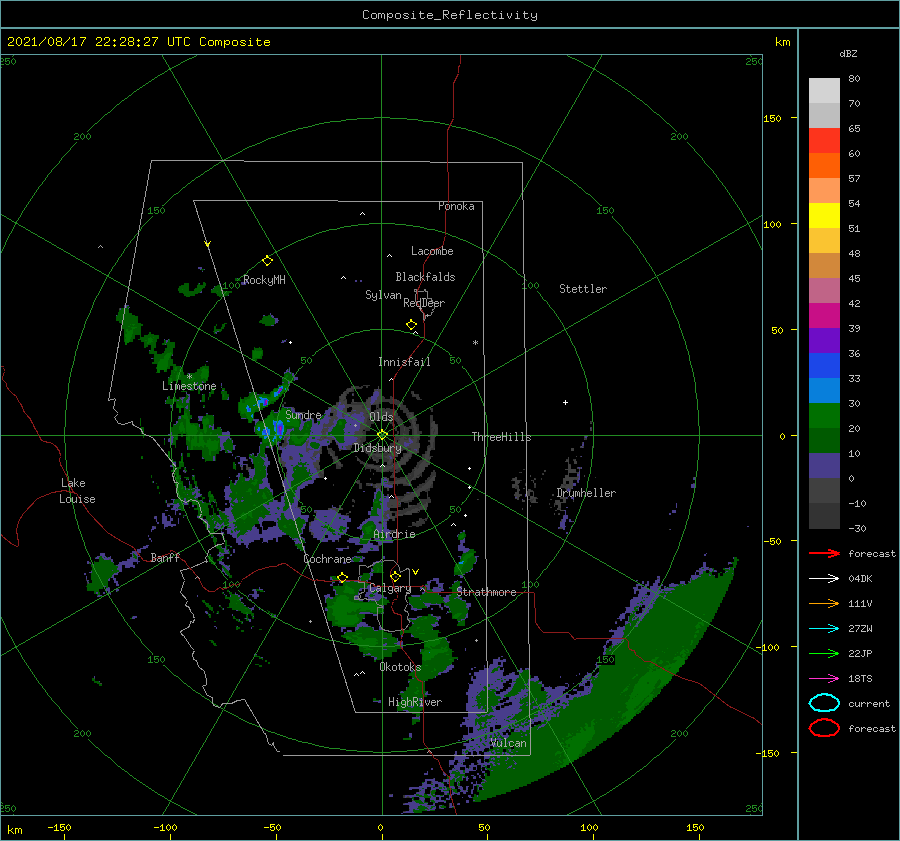Screen dimensions: 900x841
Task: Click the Drumheller label
Action: click(586, 493)
